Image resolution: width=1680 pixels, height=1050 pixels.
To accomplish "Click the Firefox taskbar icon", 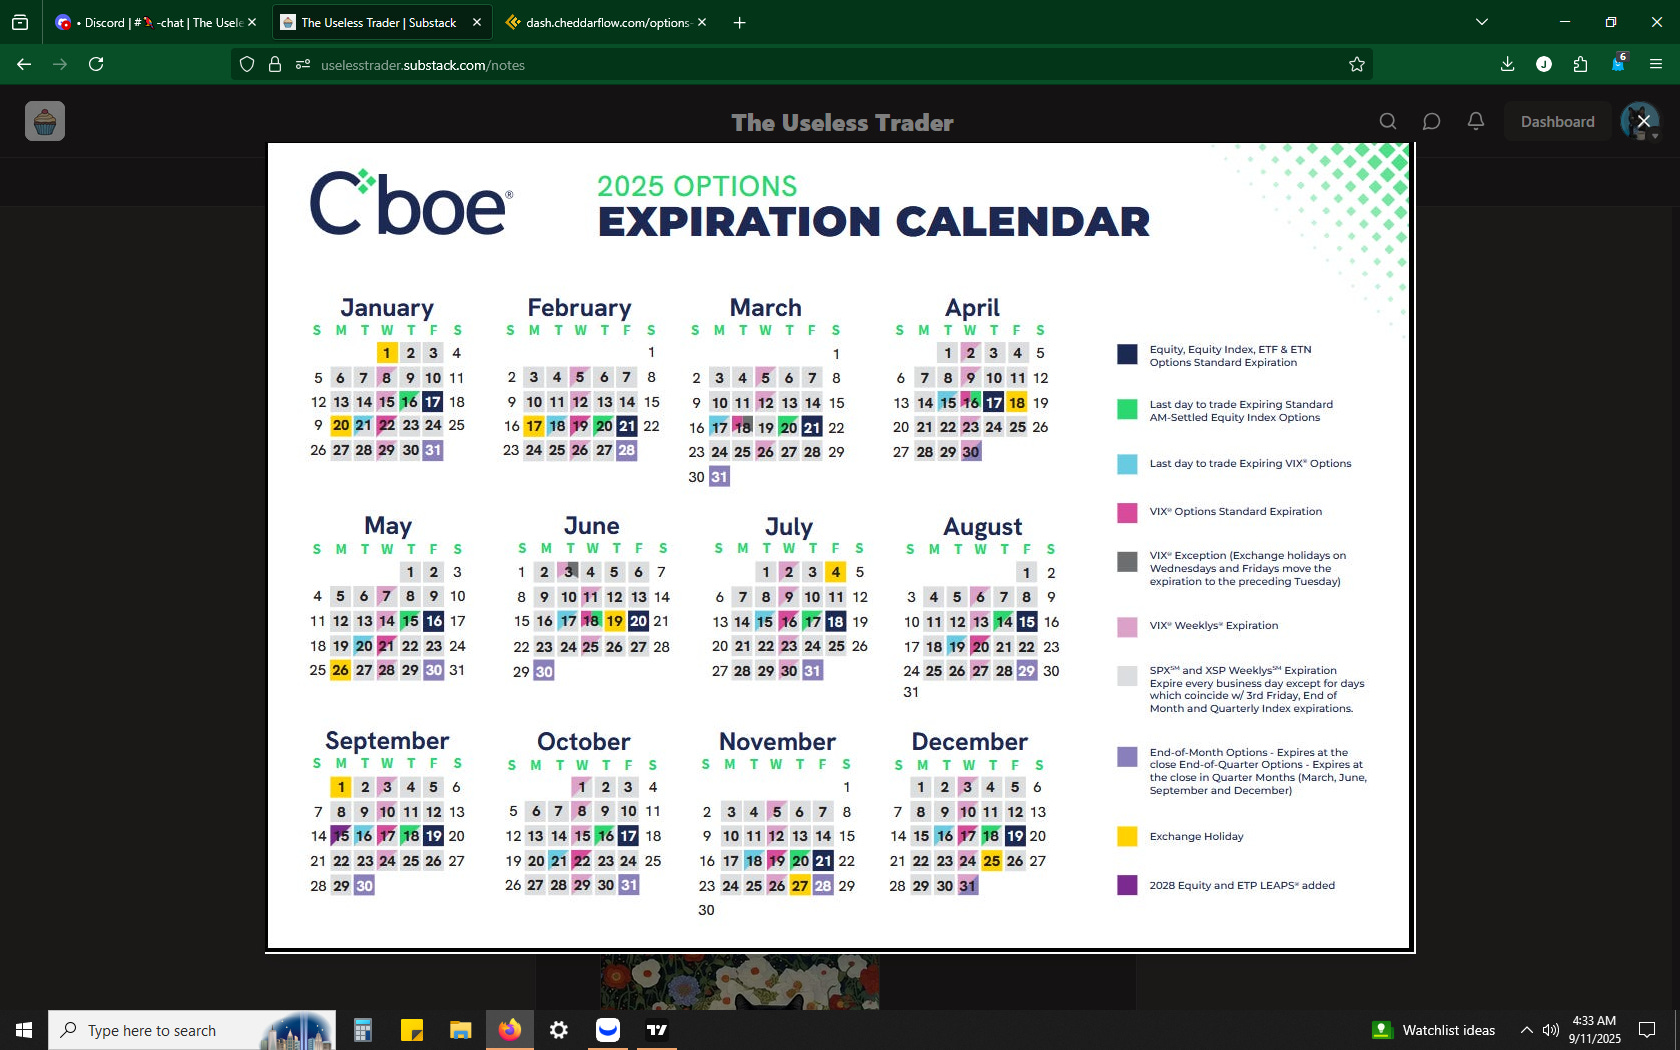I will (510, 1030).
